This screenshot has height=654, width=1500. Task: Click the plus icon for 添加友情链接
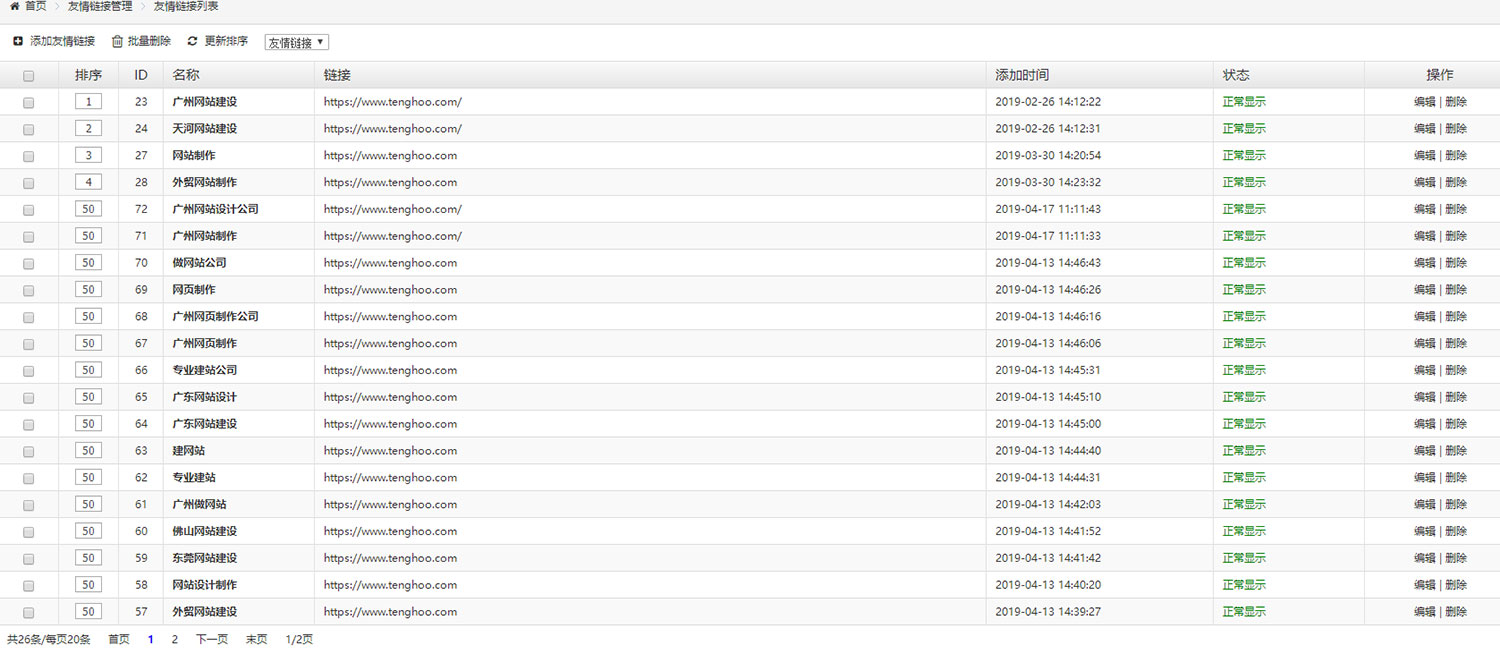click(17, 42)
